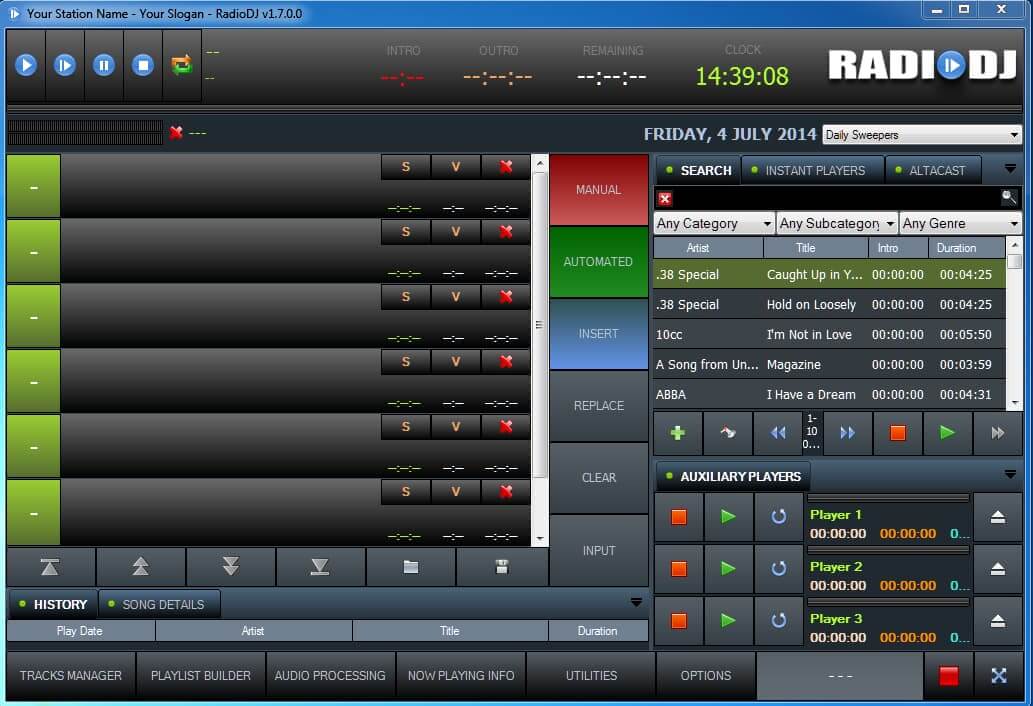This screenshot has width=1033, height=706.
Task: Switch to MANUAL mode
Action: point(598,190)
